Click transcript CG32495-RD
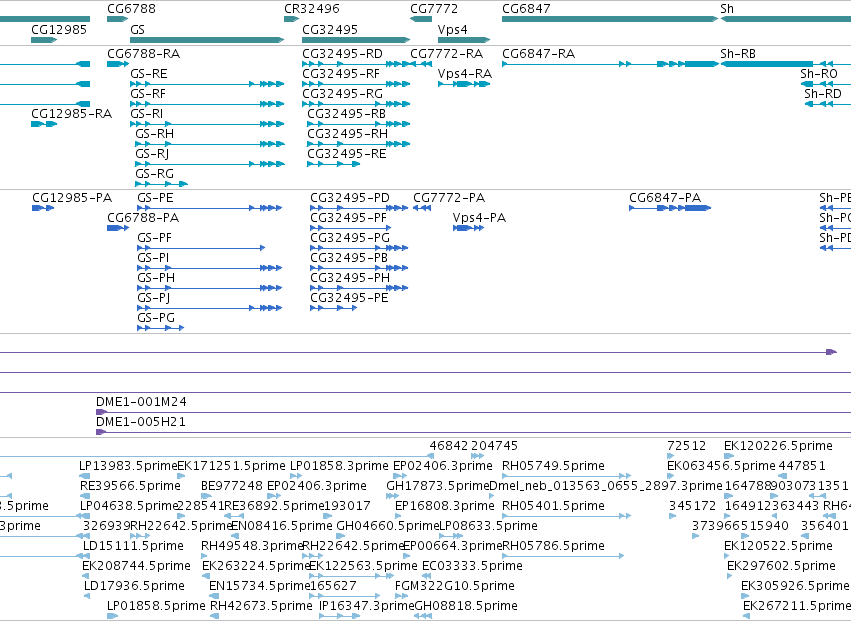851x621 pixels. pos(356,64)
